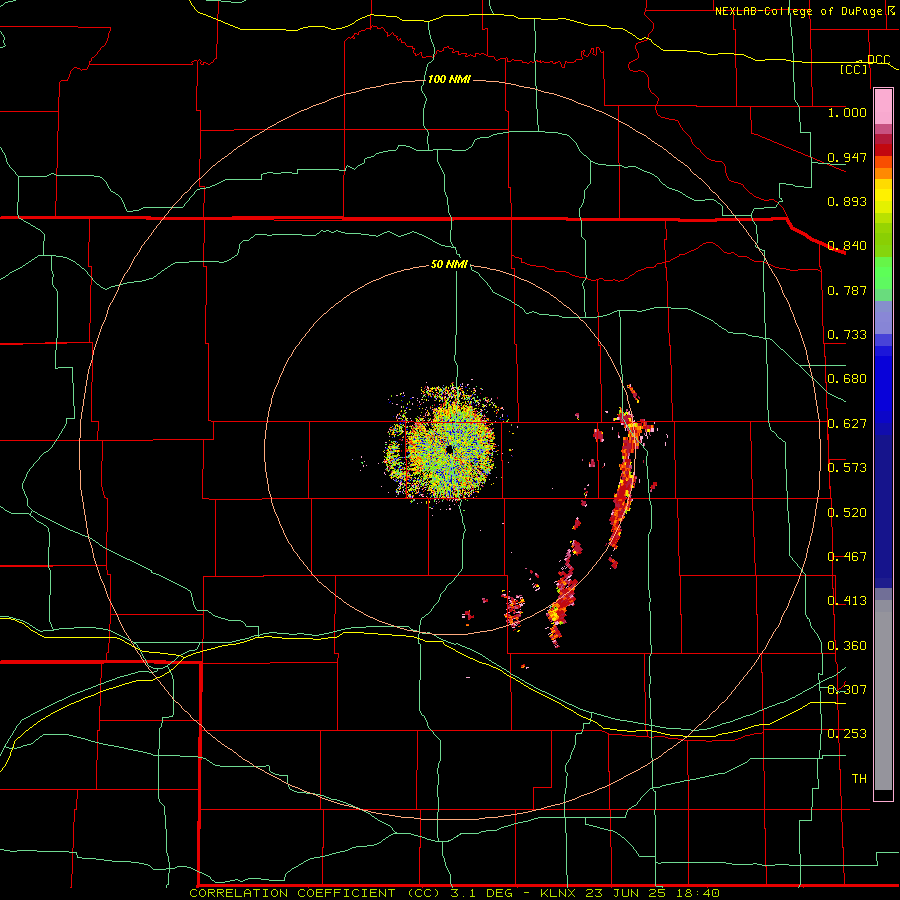Click the 0.947 scale value
900x900 pixels.
(x=847, y=157)
